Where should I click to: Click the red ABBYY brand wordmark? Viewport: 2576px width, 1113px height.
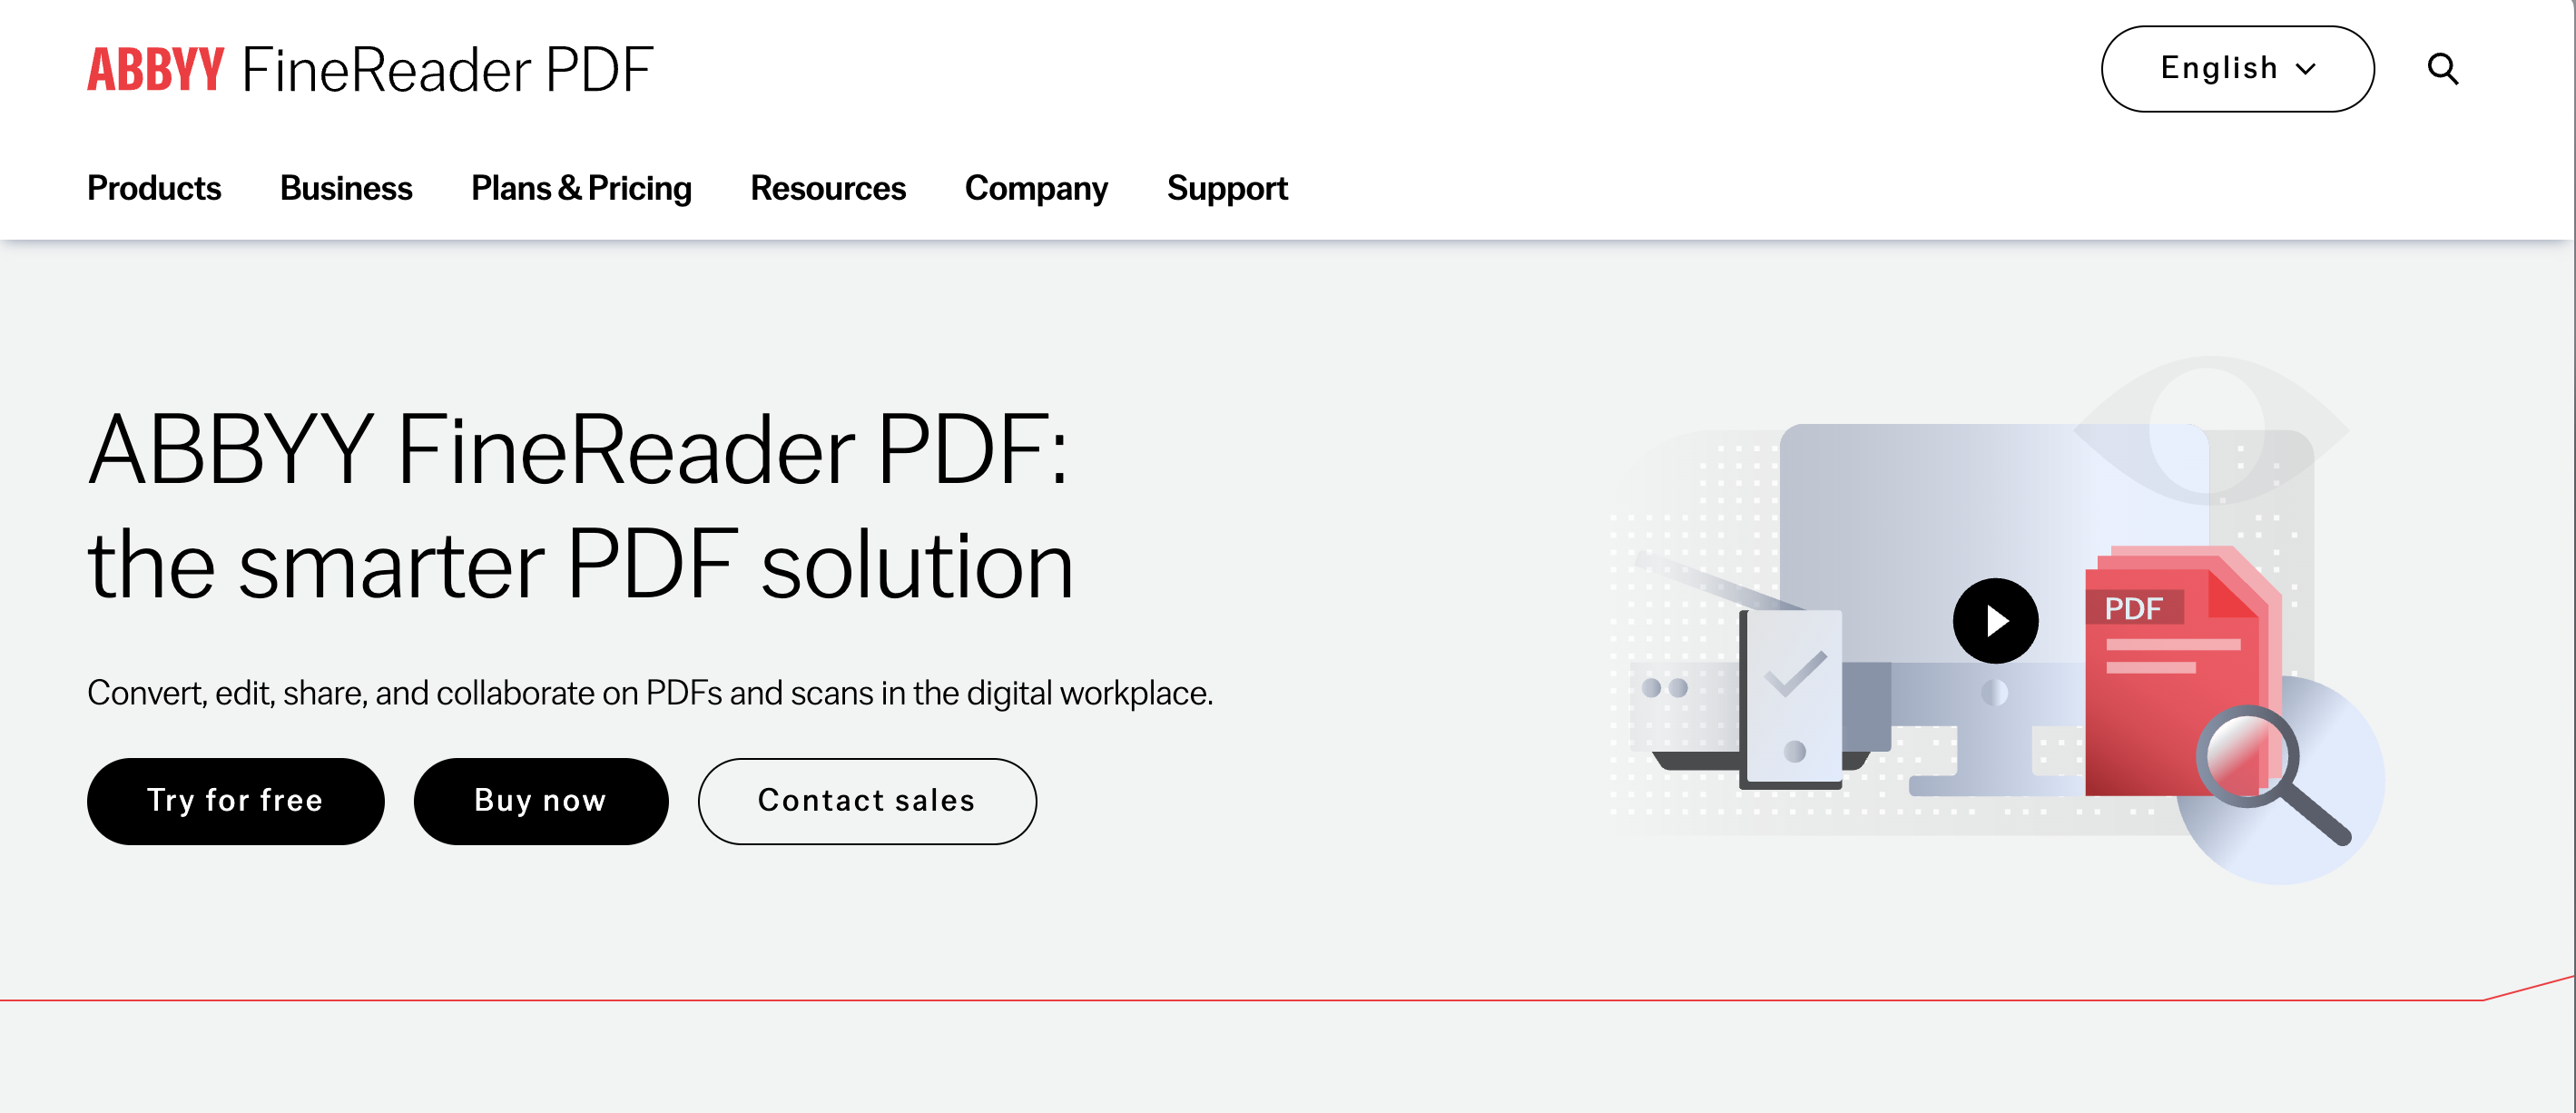click(155, 70)
